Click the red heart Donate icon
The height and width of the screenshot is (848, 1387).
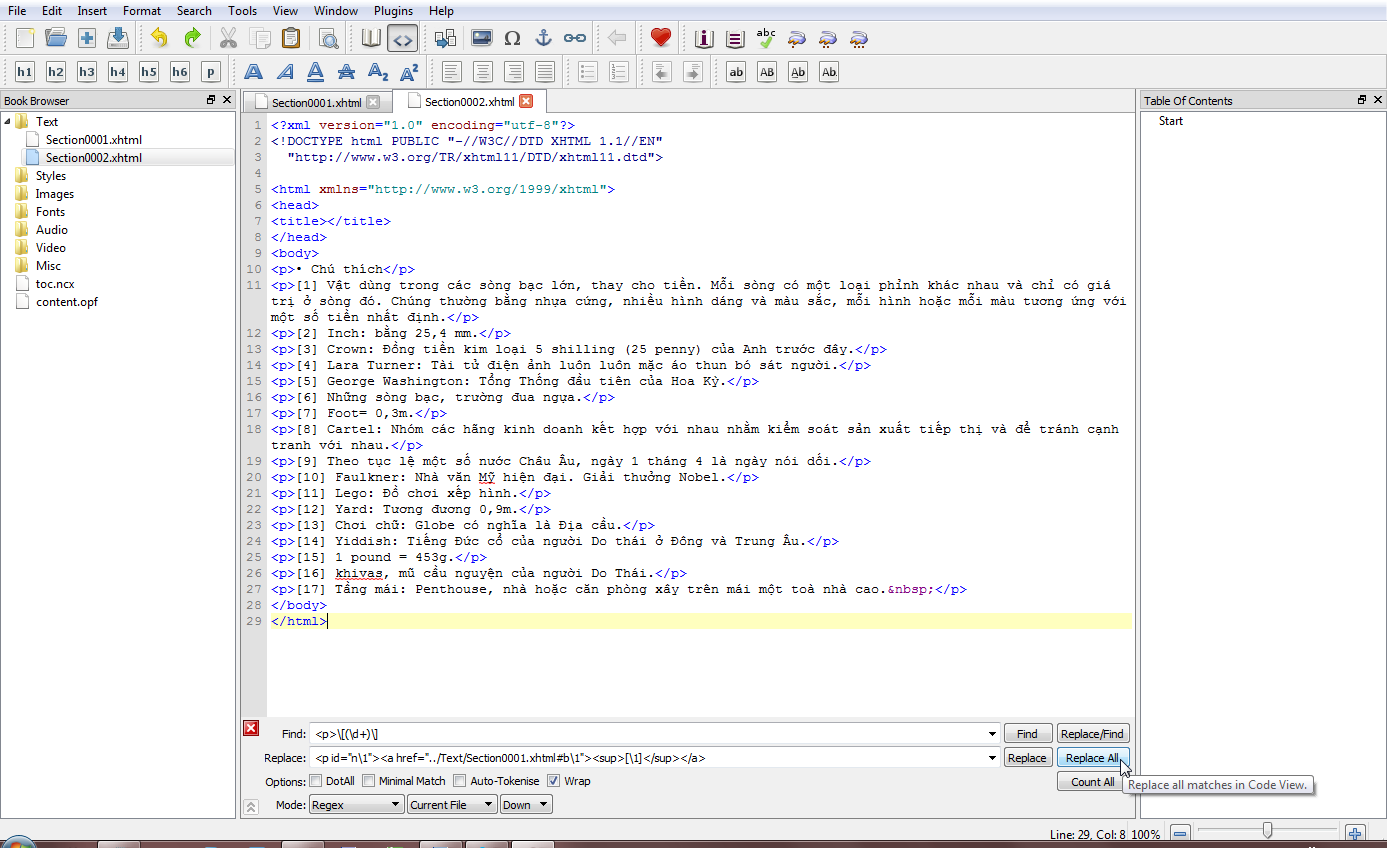[660, 38]
